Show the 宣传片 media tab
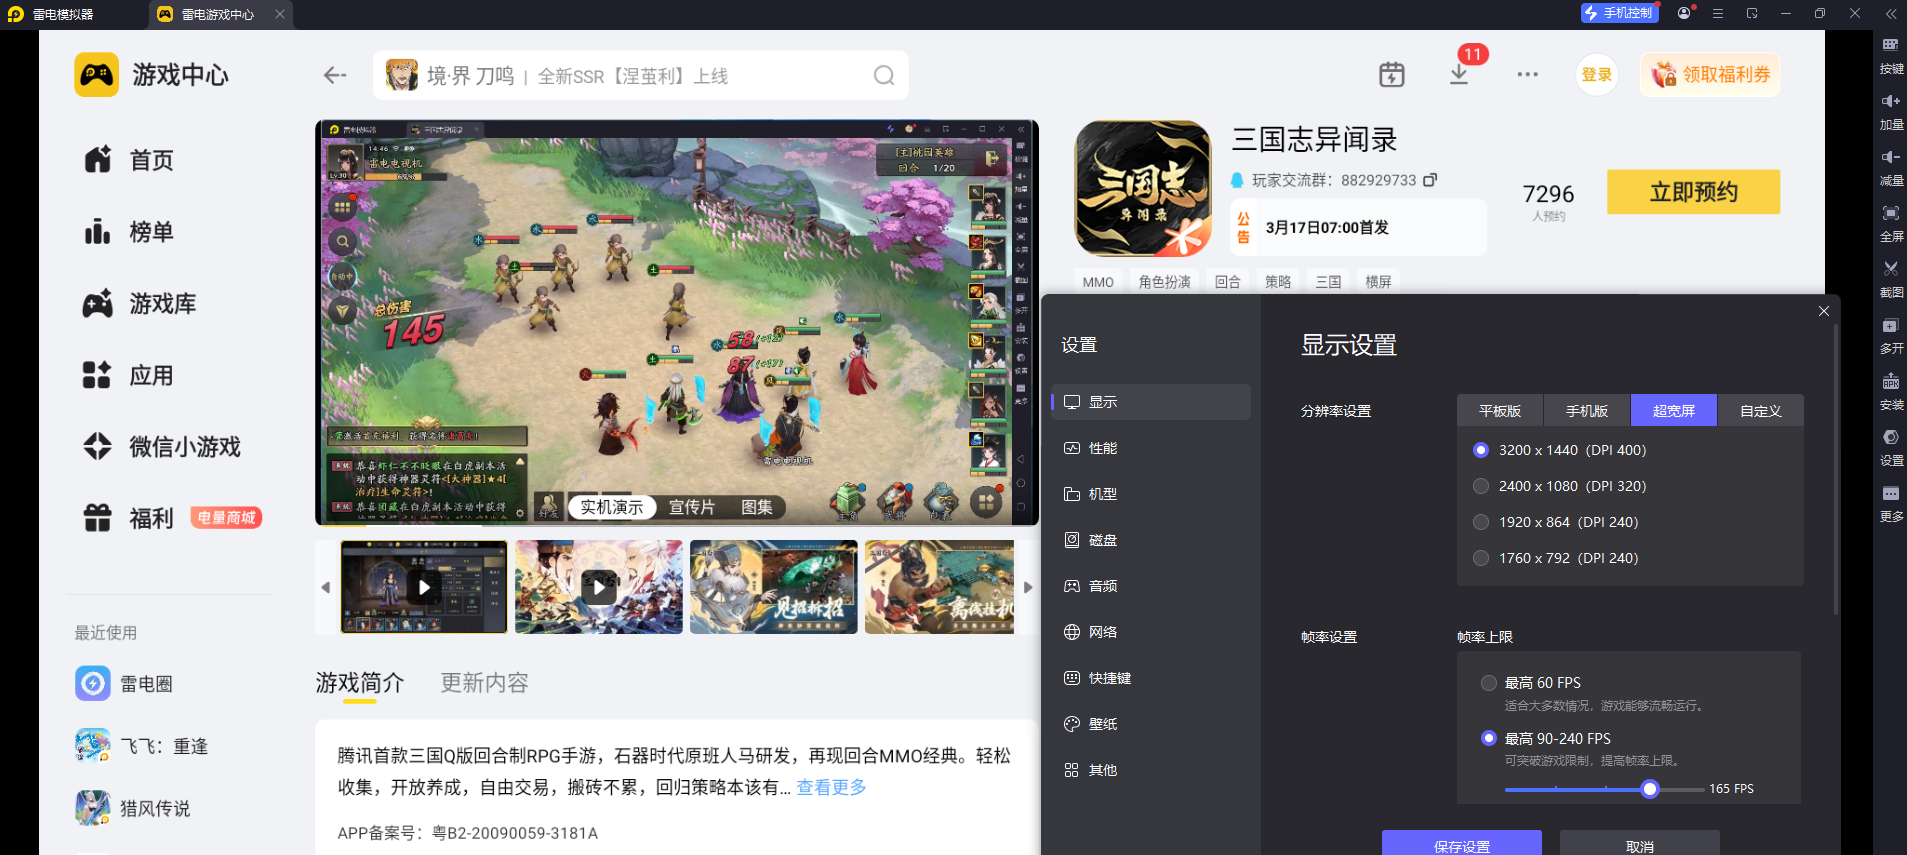Viewport: 1907px width, 855px height. pyautogui.click(x=692, y=507)
